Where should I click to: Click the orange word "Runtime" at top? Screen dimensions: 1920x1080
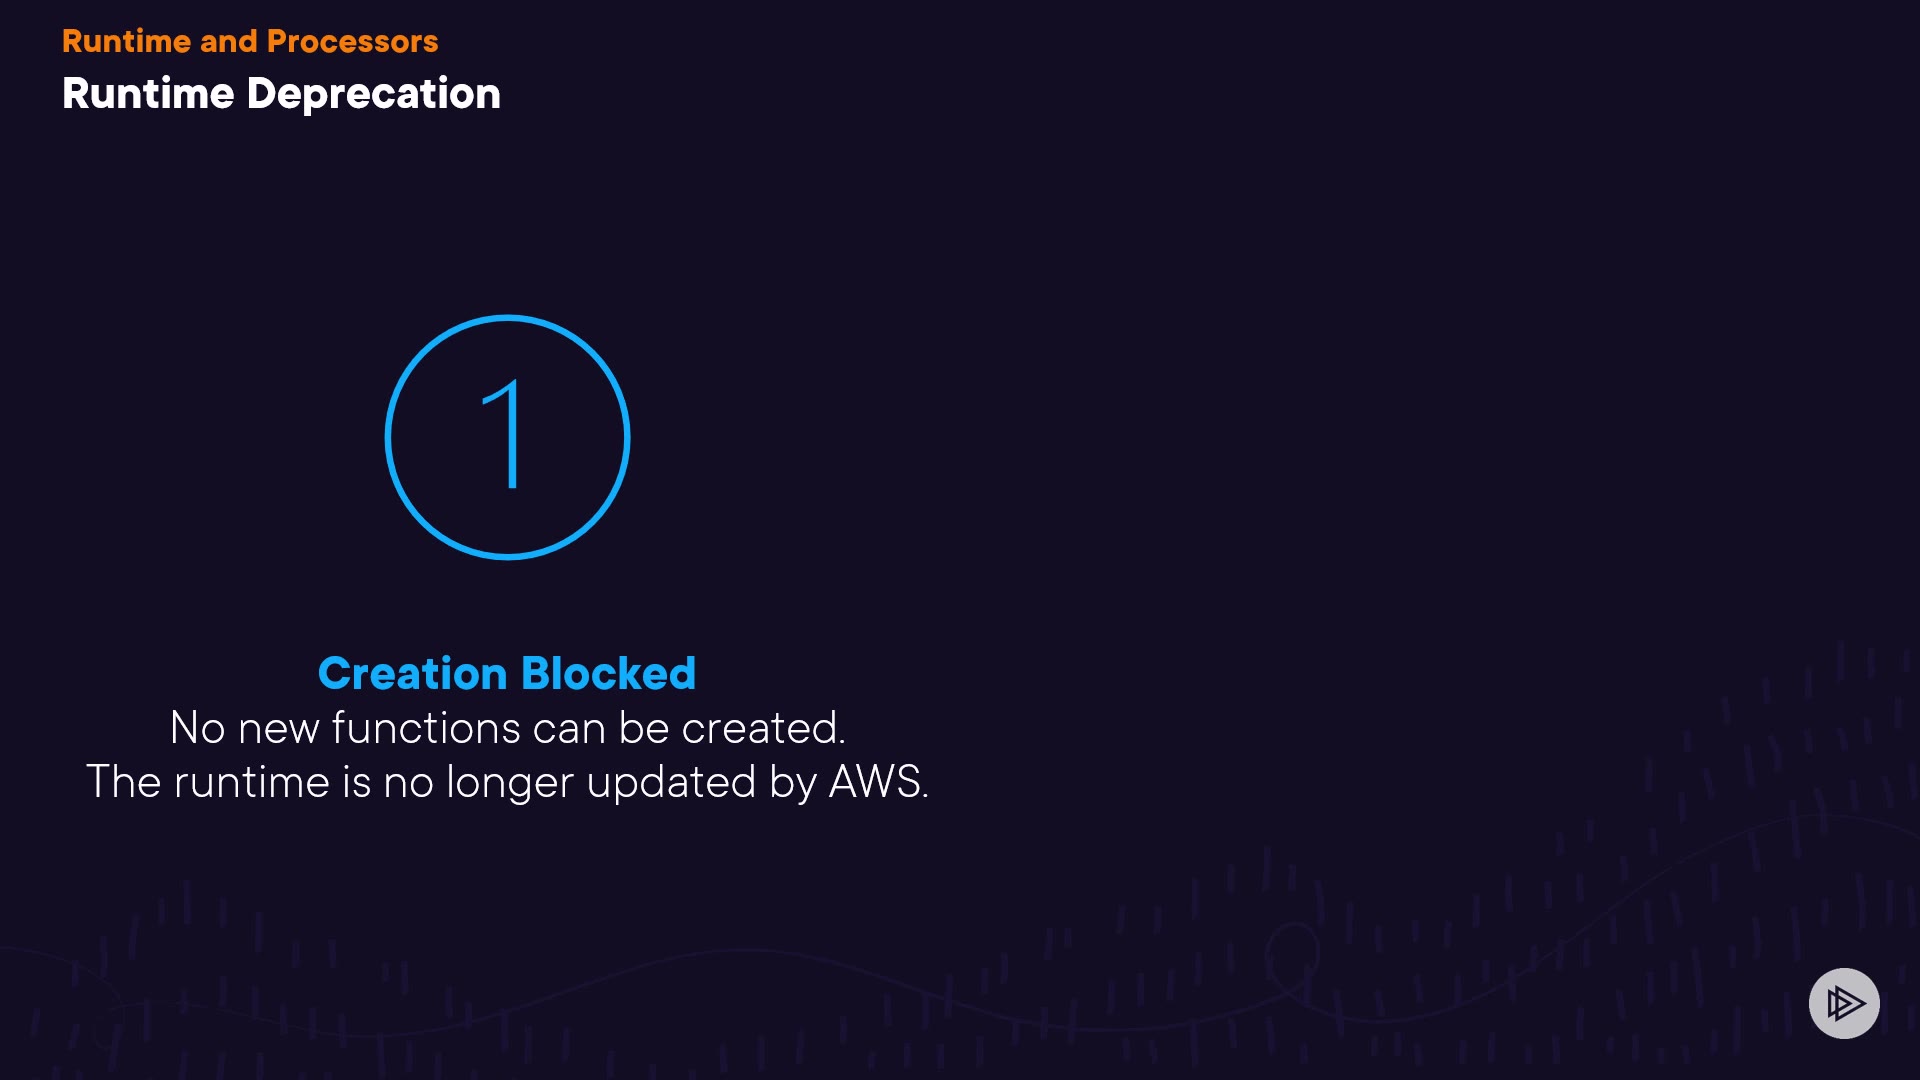[126, 41]
